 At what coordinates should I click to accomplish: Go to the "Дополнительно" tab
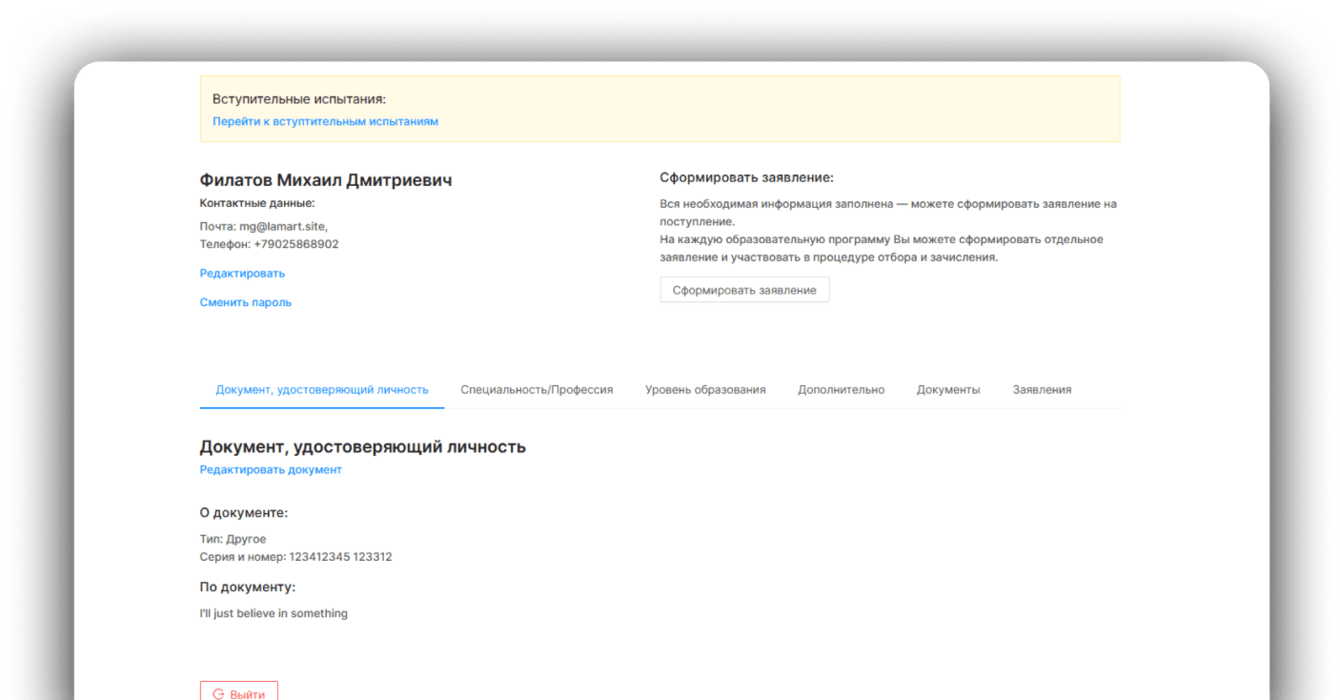pyautogui.click(x=841, y=390)
